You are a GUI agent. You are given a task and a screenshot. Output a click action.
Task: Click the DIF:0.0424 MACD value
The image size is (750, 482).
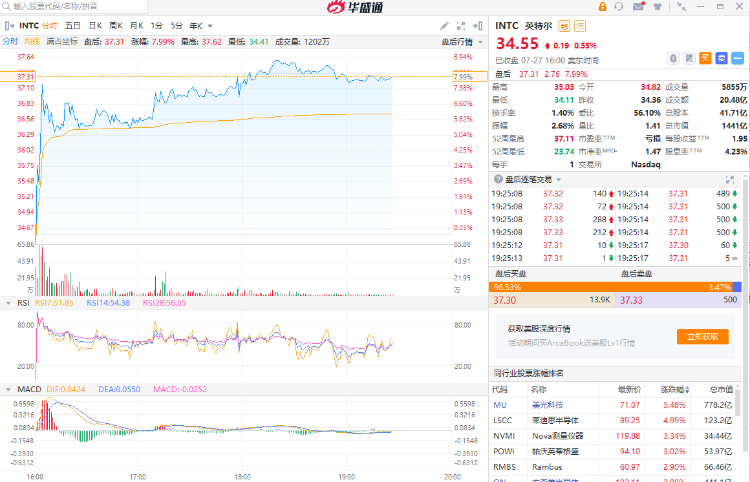tap(66, 390)
